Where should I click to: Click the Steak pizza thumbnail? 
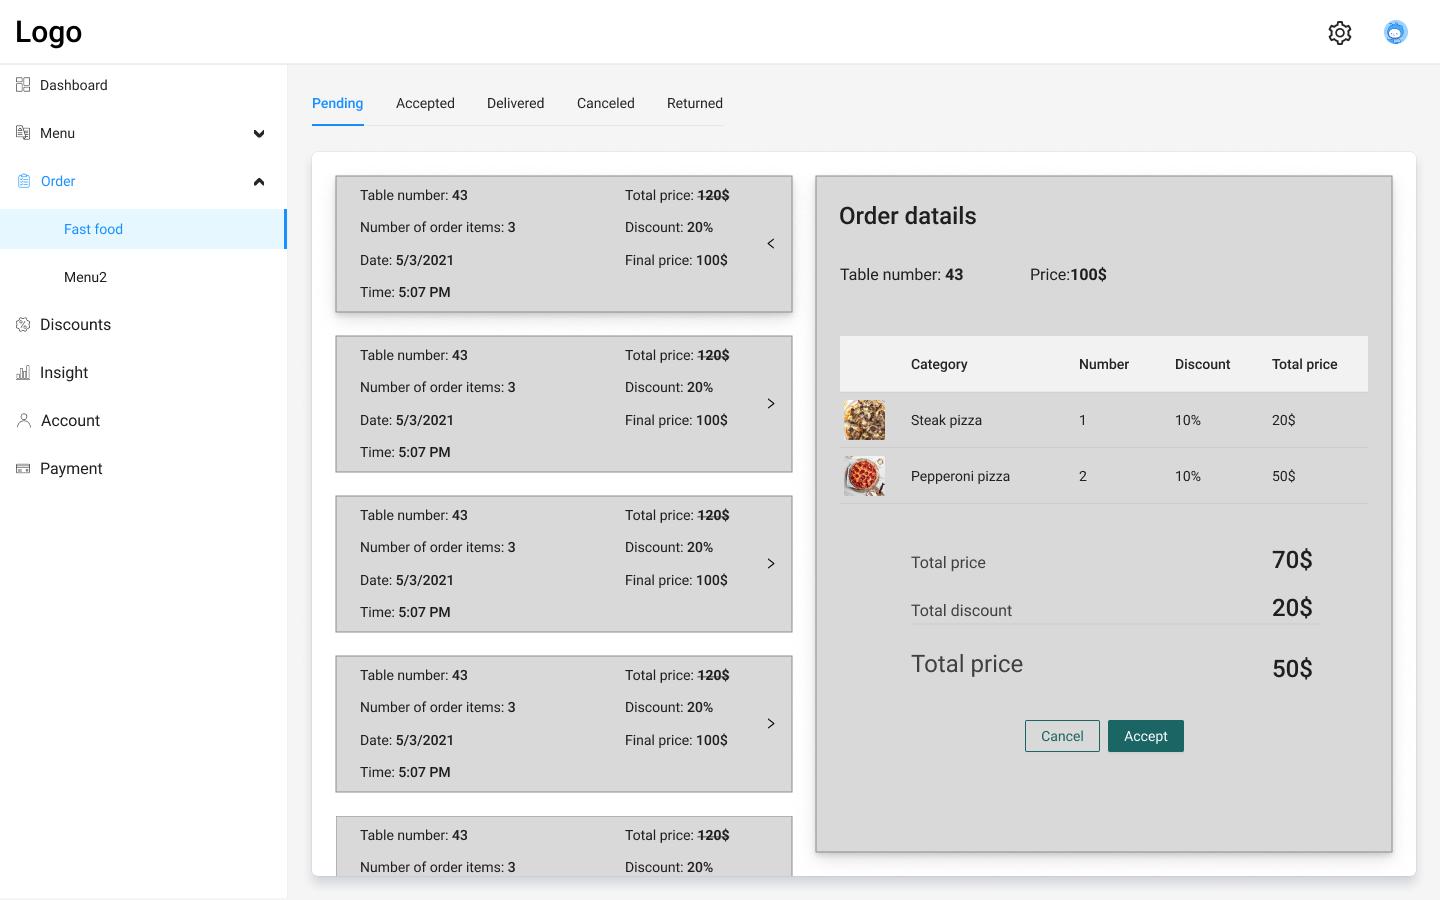pyautogui.click(x=864, y=420)
